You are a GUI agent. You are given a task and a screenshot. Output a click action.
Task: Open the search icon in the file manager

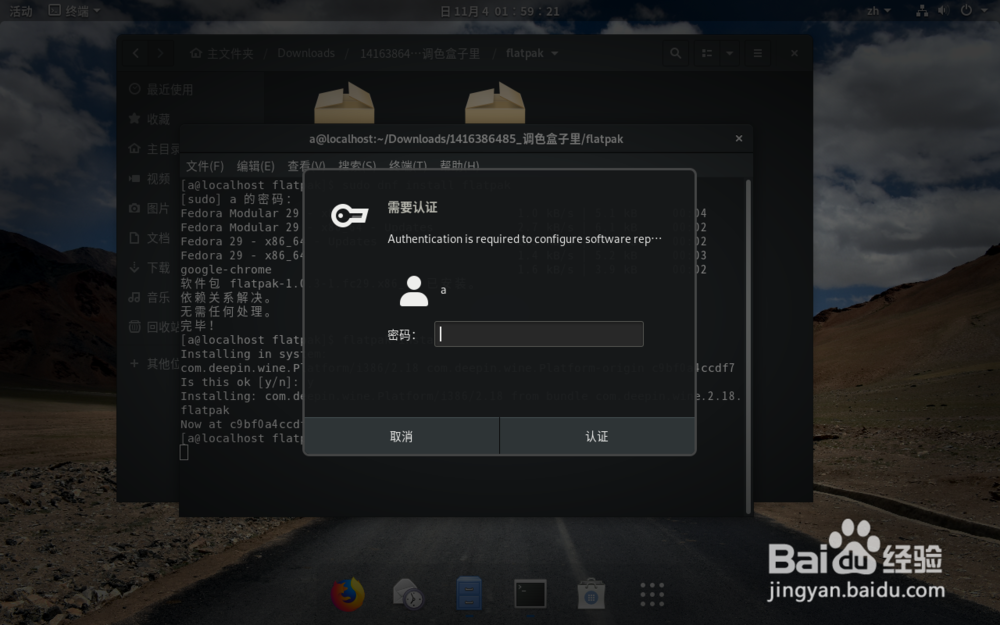click(x=675, y=53)
